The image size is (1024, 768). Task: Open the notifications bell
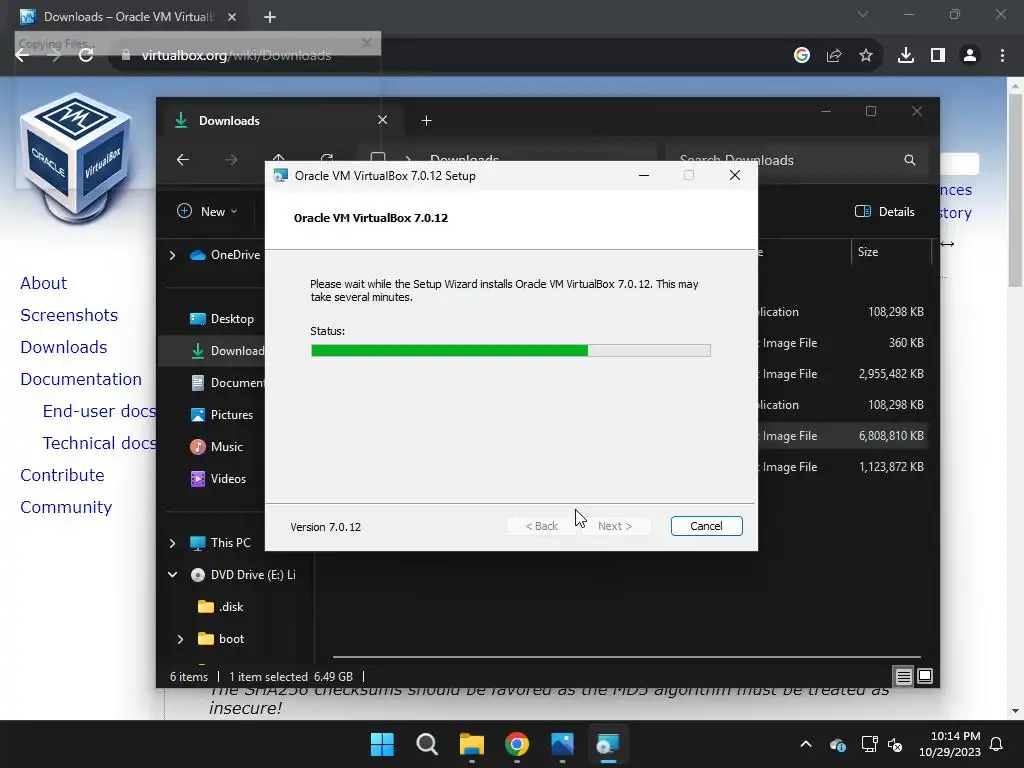click(996, 744)
